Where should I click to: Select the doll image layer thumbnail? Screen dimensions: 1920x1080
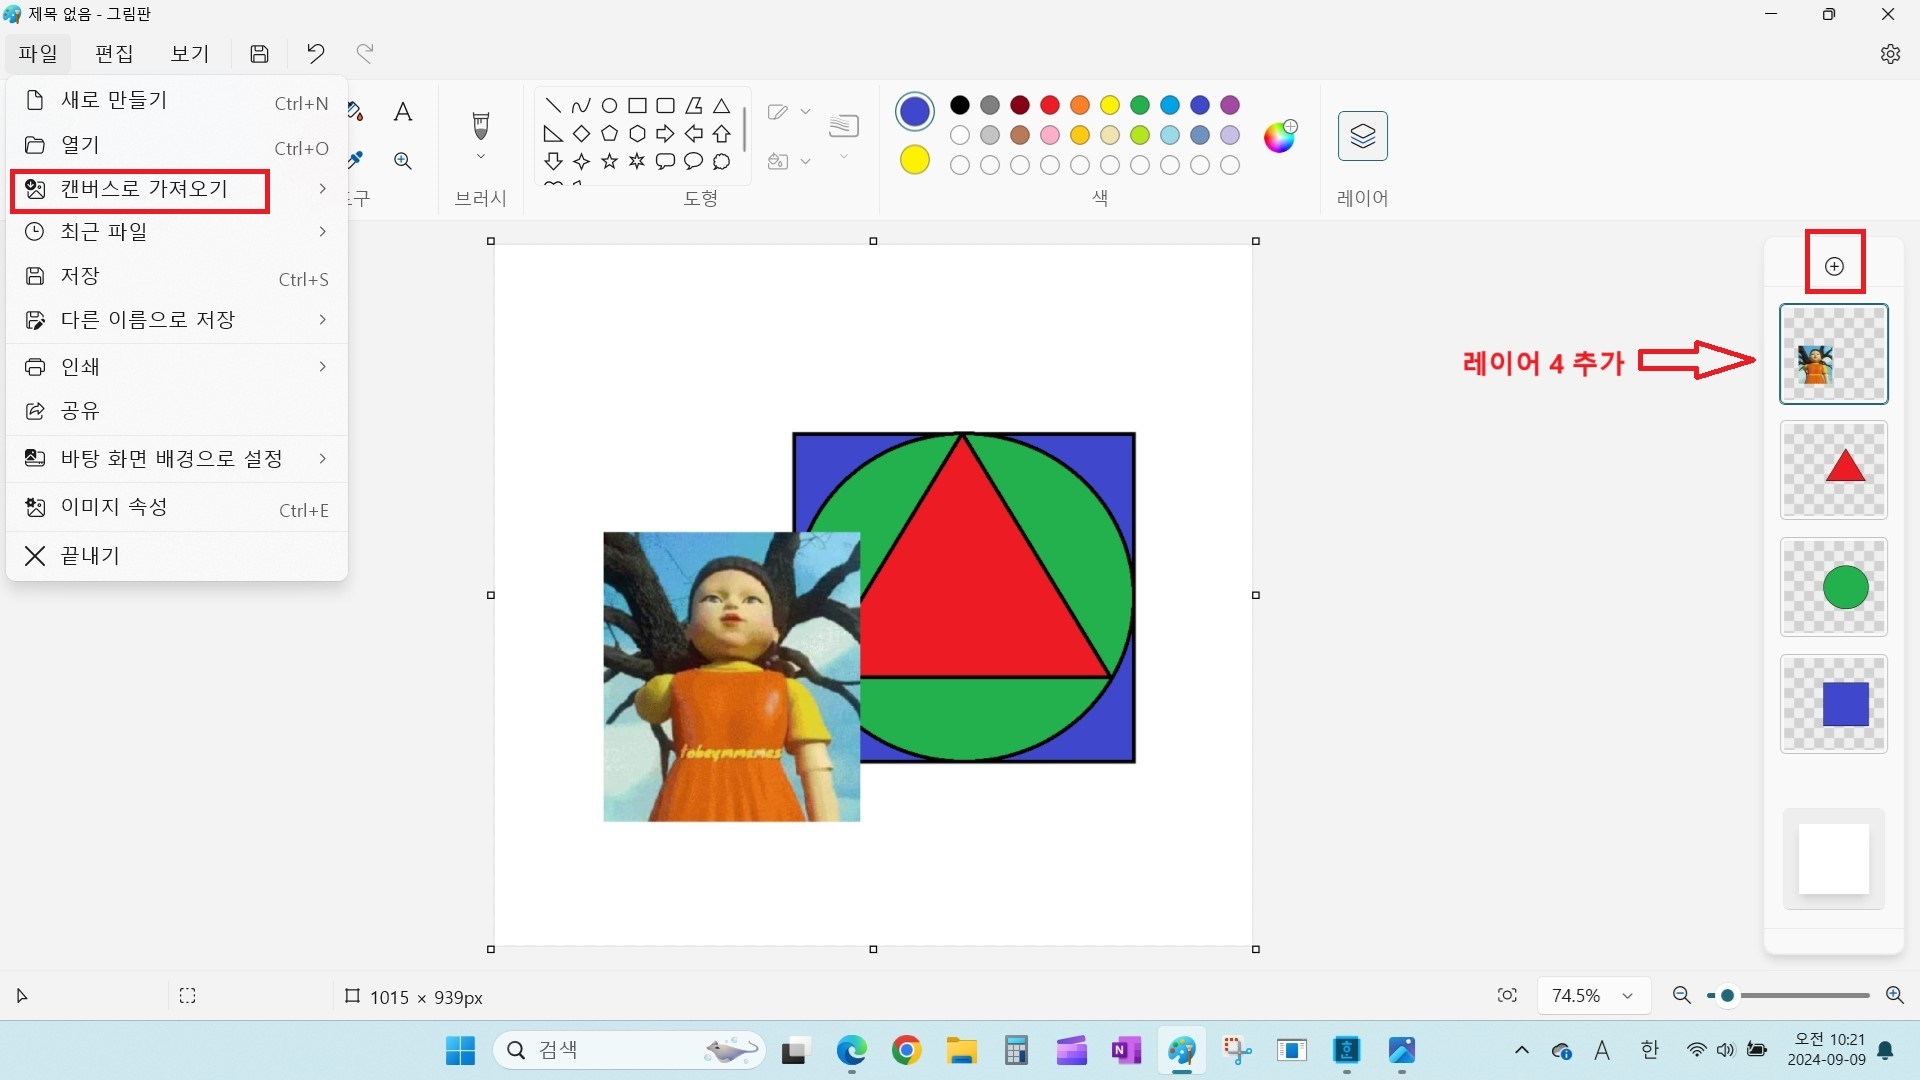(x=1834, y=354)
